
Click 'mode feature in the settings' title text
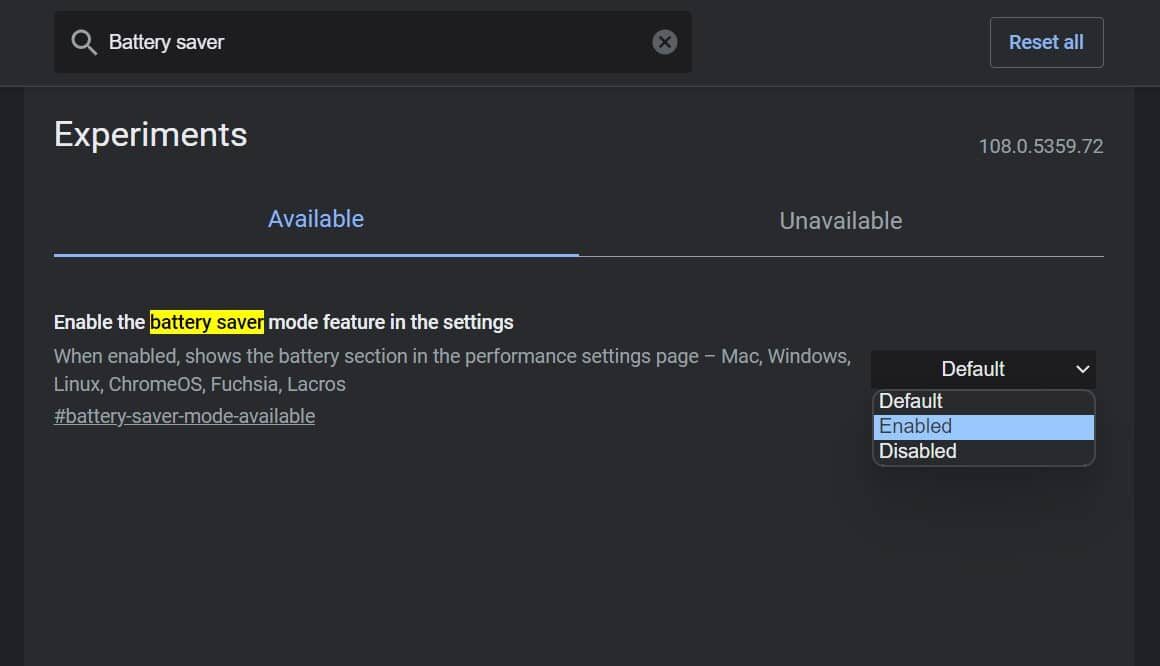(391, 322)
